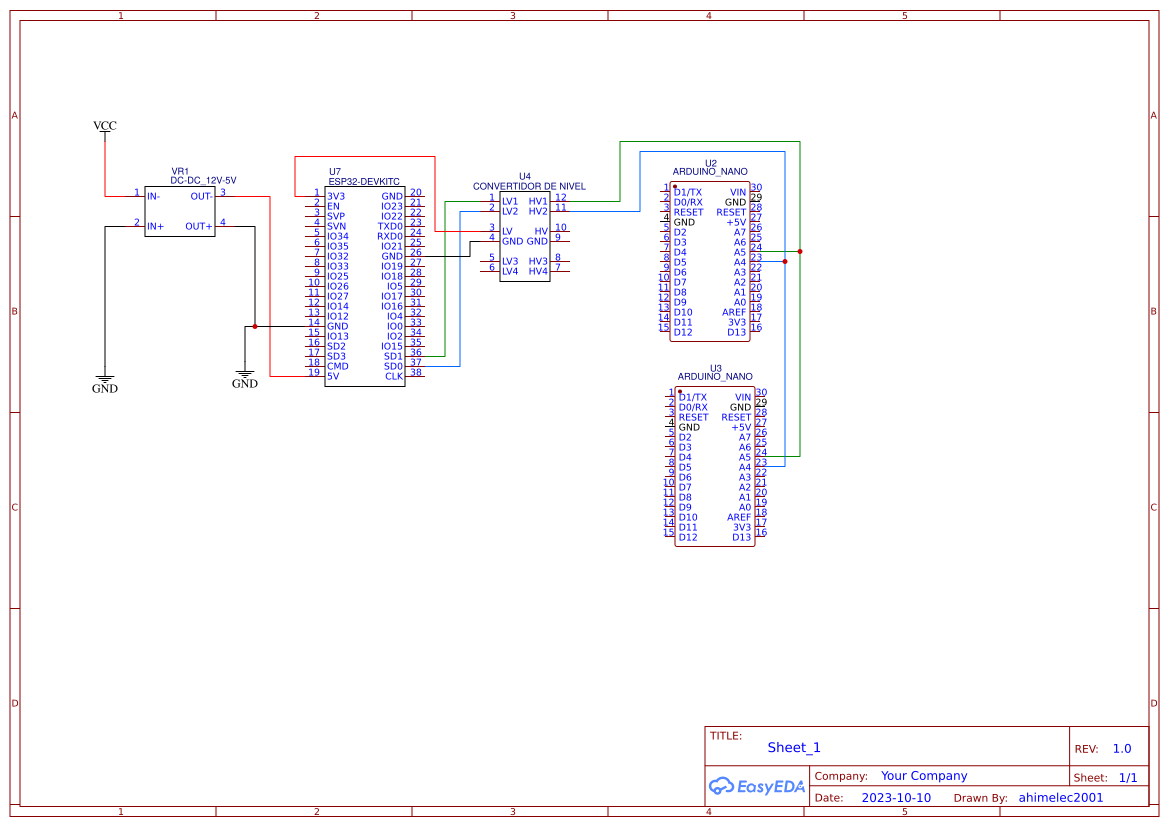Select the VR1 DC-DC_12V-5V component body
This screenshot has width=1169, height=827.
pyautogui.click(x=180, y=212)
